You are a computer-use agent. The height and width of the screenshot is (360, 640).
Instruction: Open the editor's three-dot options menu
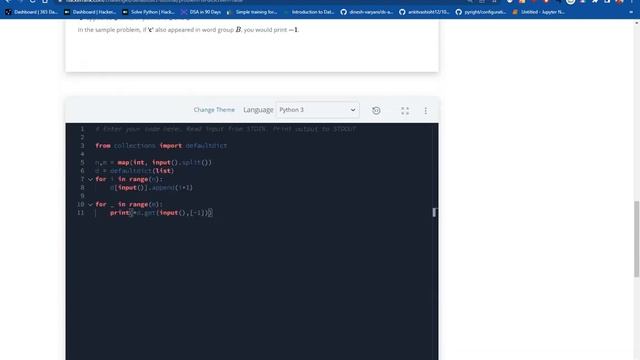click(425, 111)
